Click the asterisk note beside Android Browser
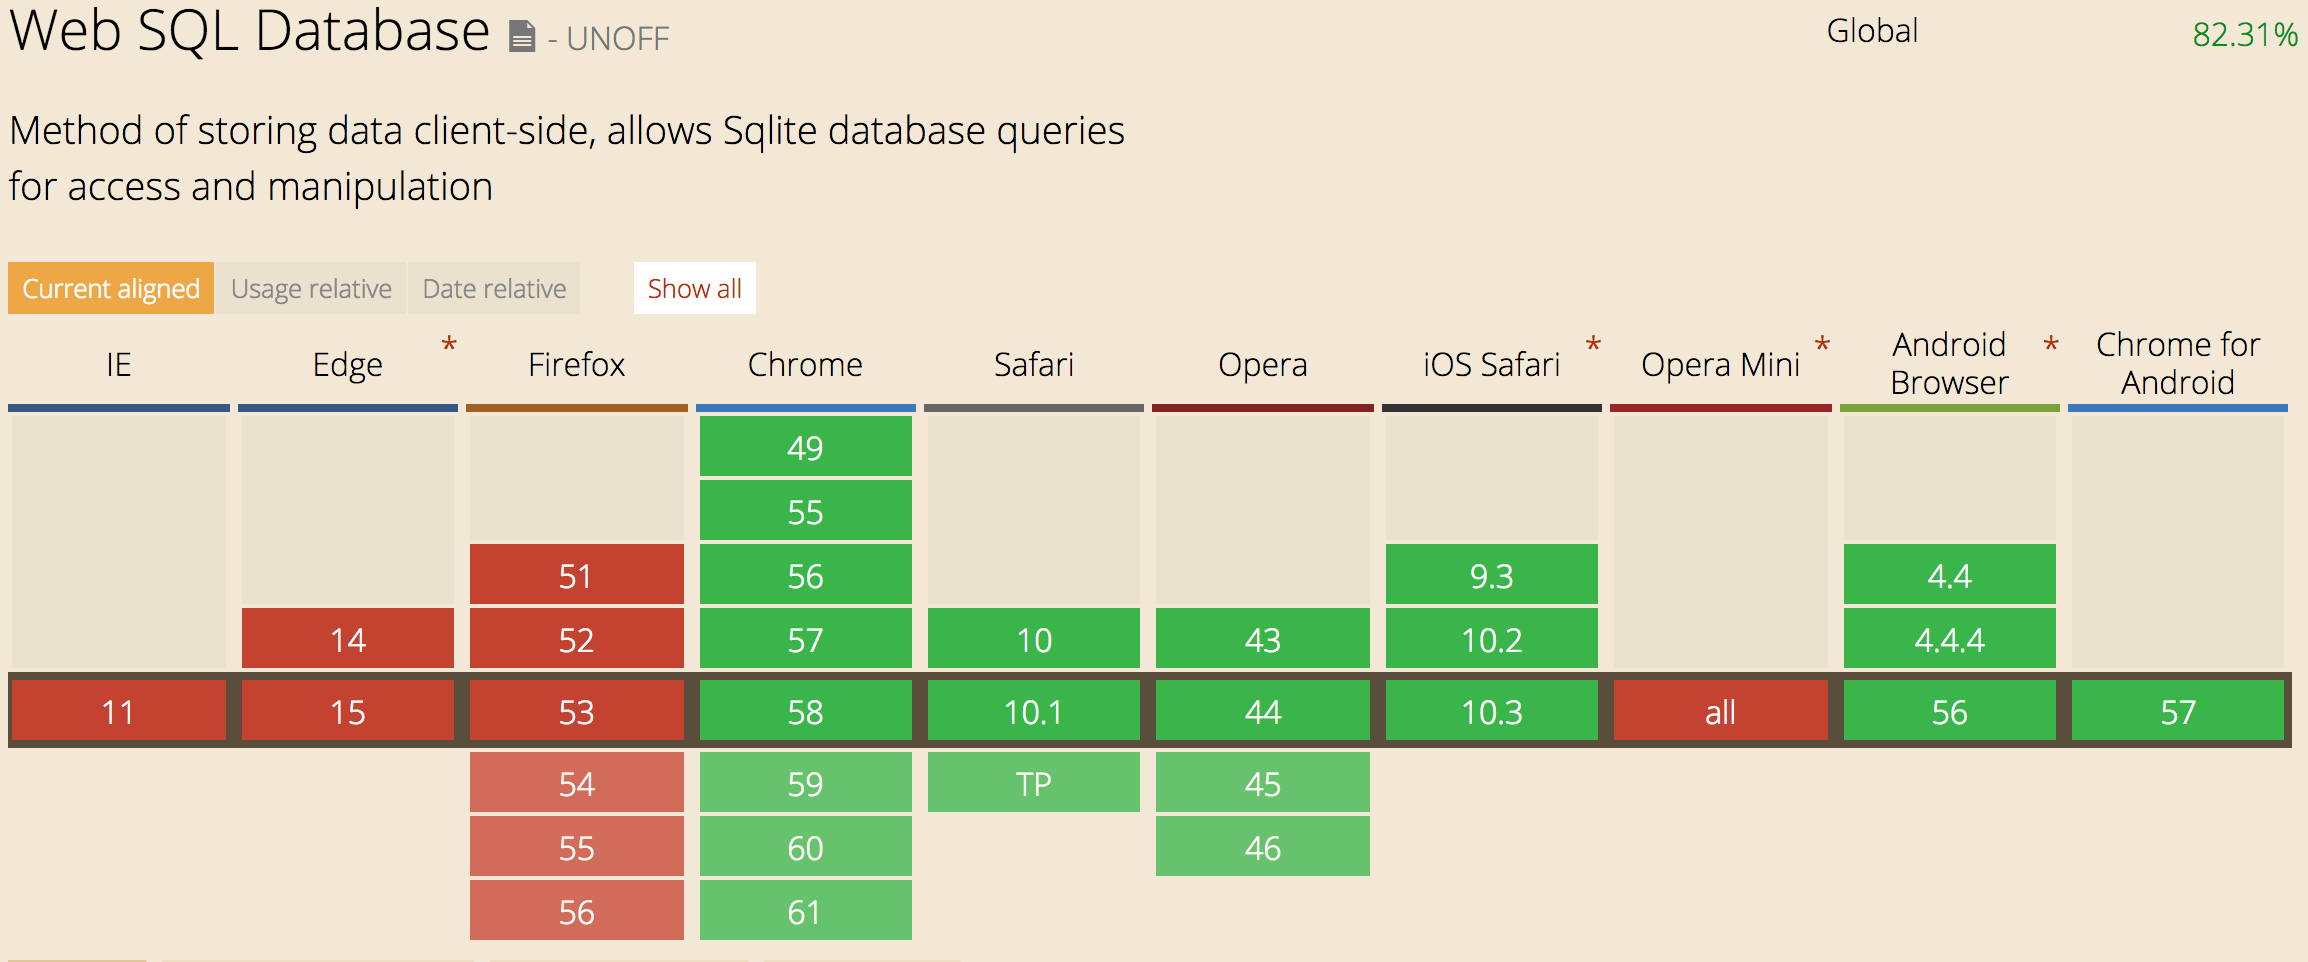 (2051, 346)
